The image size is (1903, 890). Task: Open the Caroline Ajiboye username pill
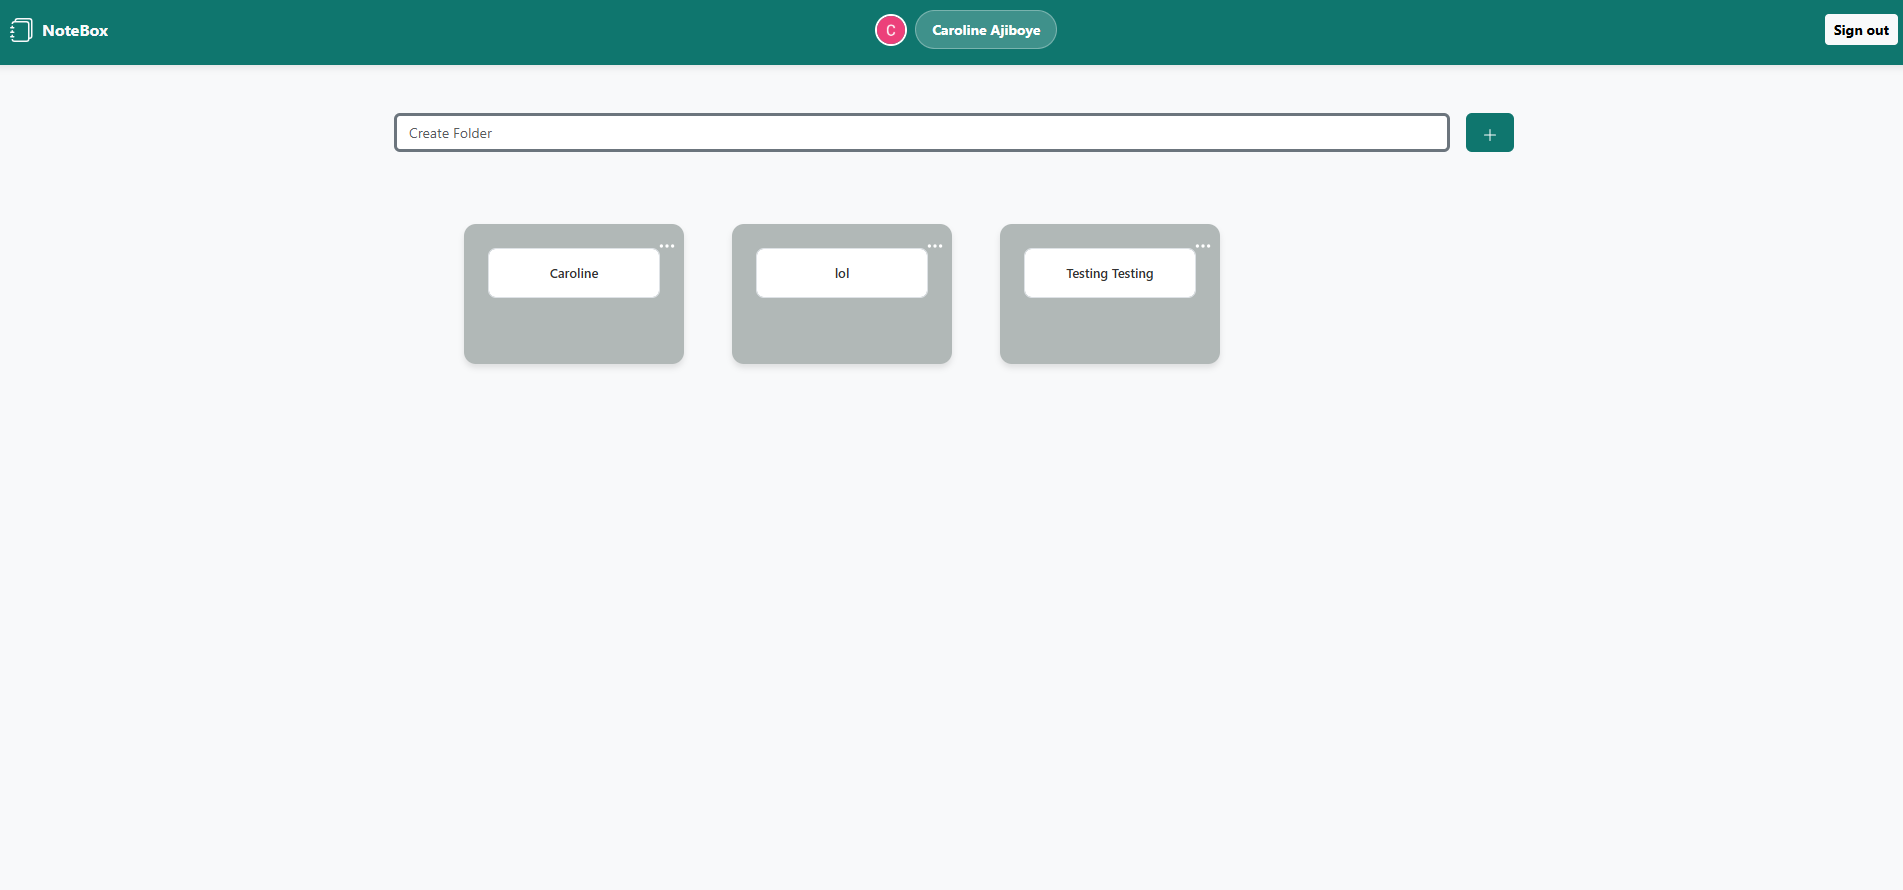coord(985,30)
